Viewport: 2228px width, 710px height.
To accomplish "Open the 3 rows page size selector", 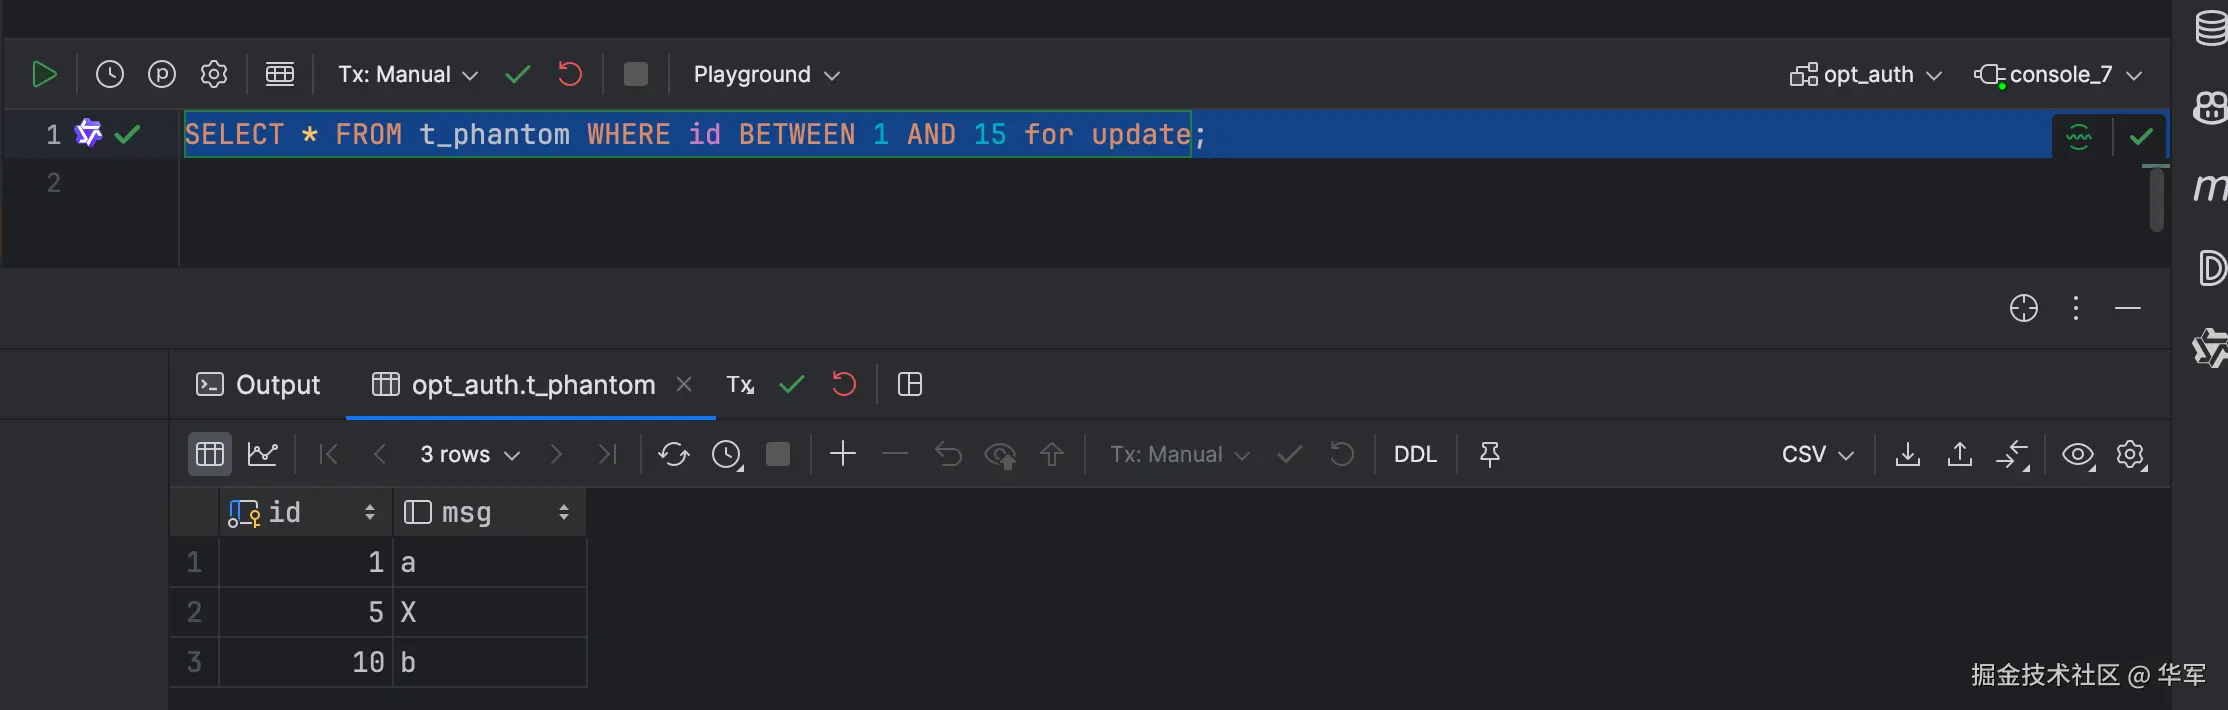I will [469, 454].
